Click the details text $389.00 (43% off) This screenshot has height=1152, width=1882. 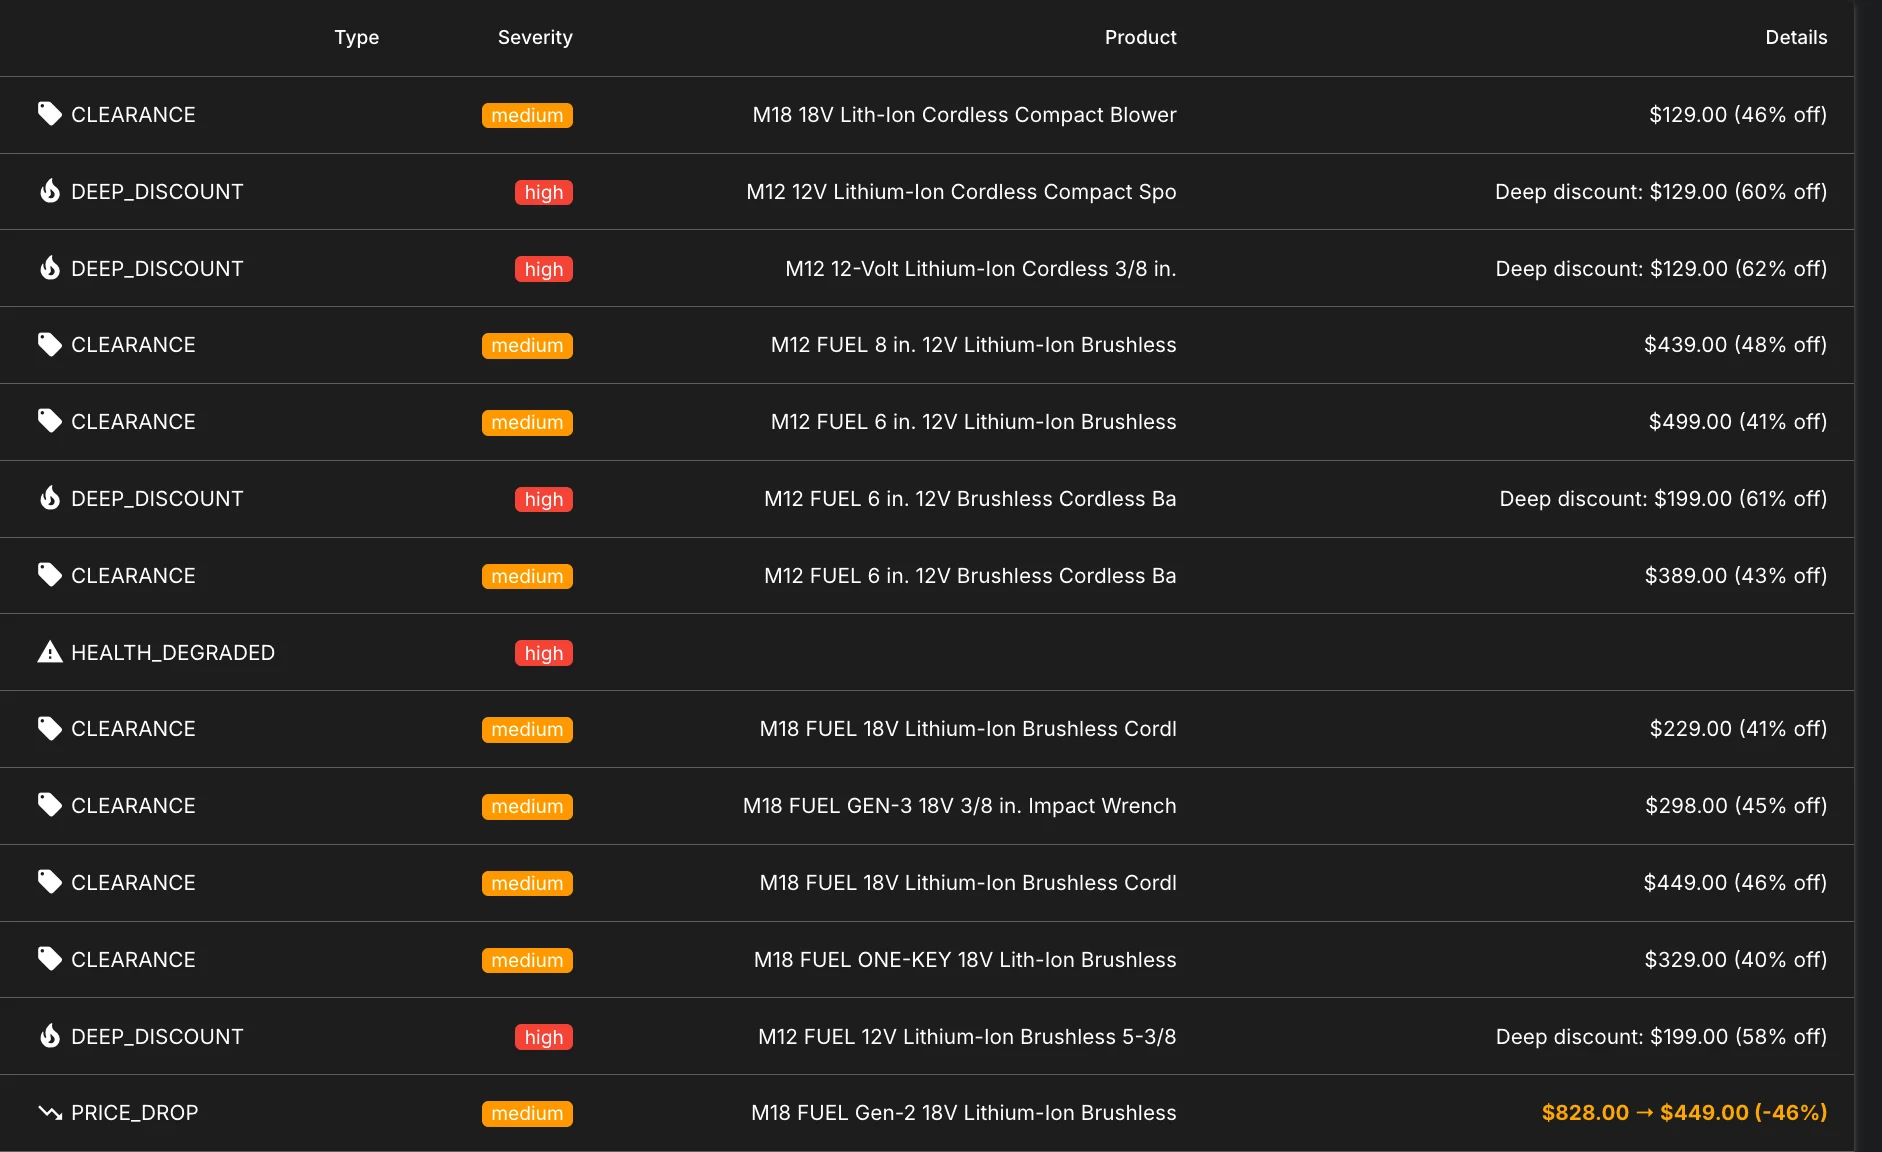click(x=1736, y=576)
